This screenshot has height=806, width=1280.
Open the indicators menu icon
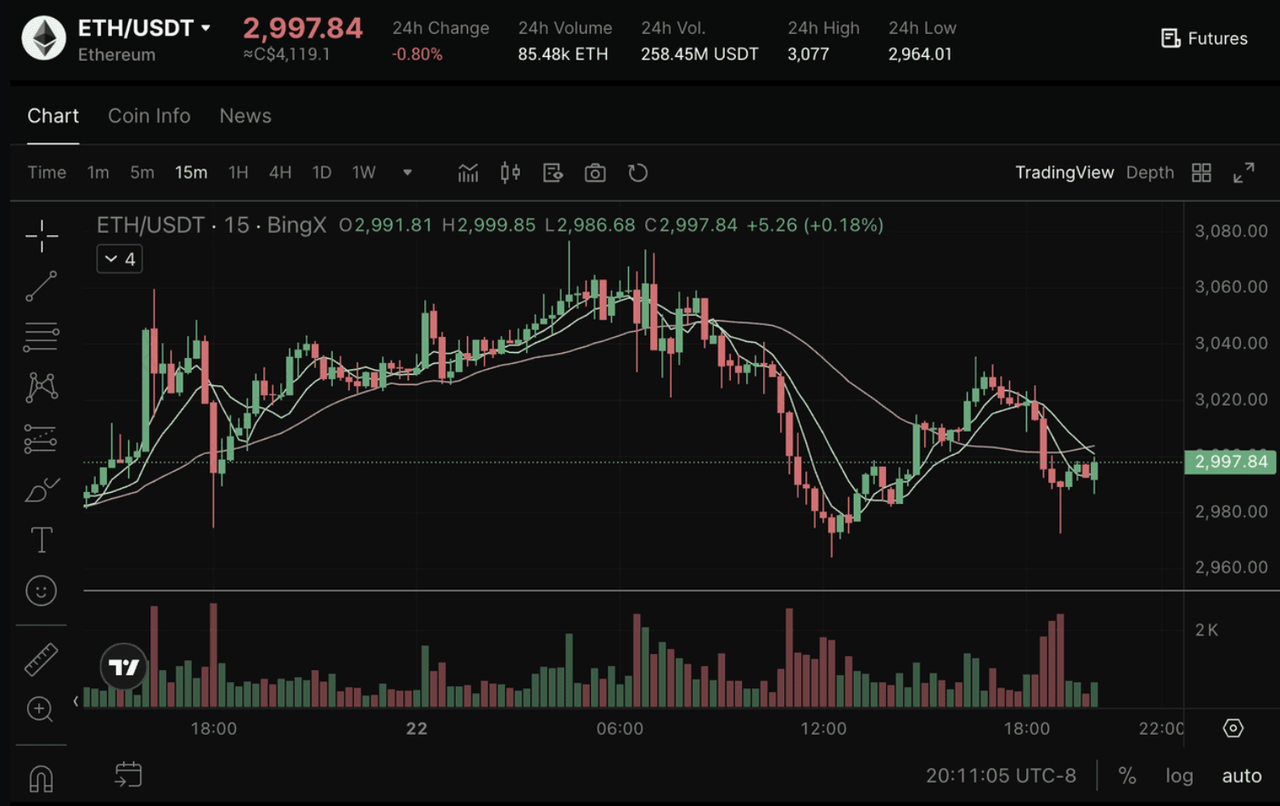click(x=468, y=173)
